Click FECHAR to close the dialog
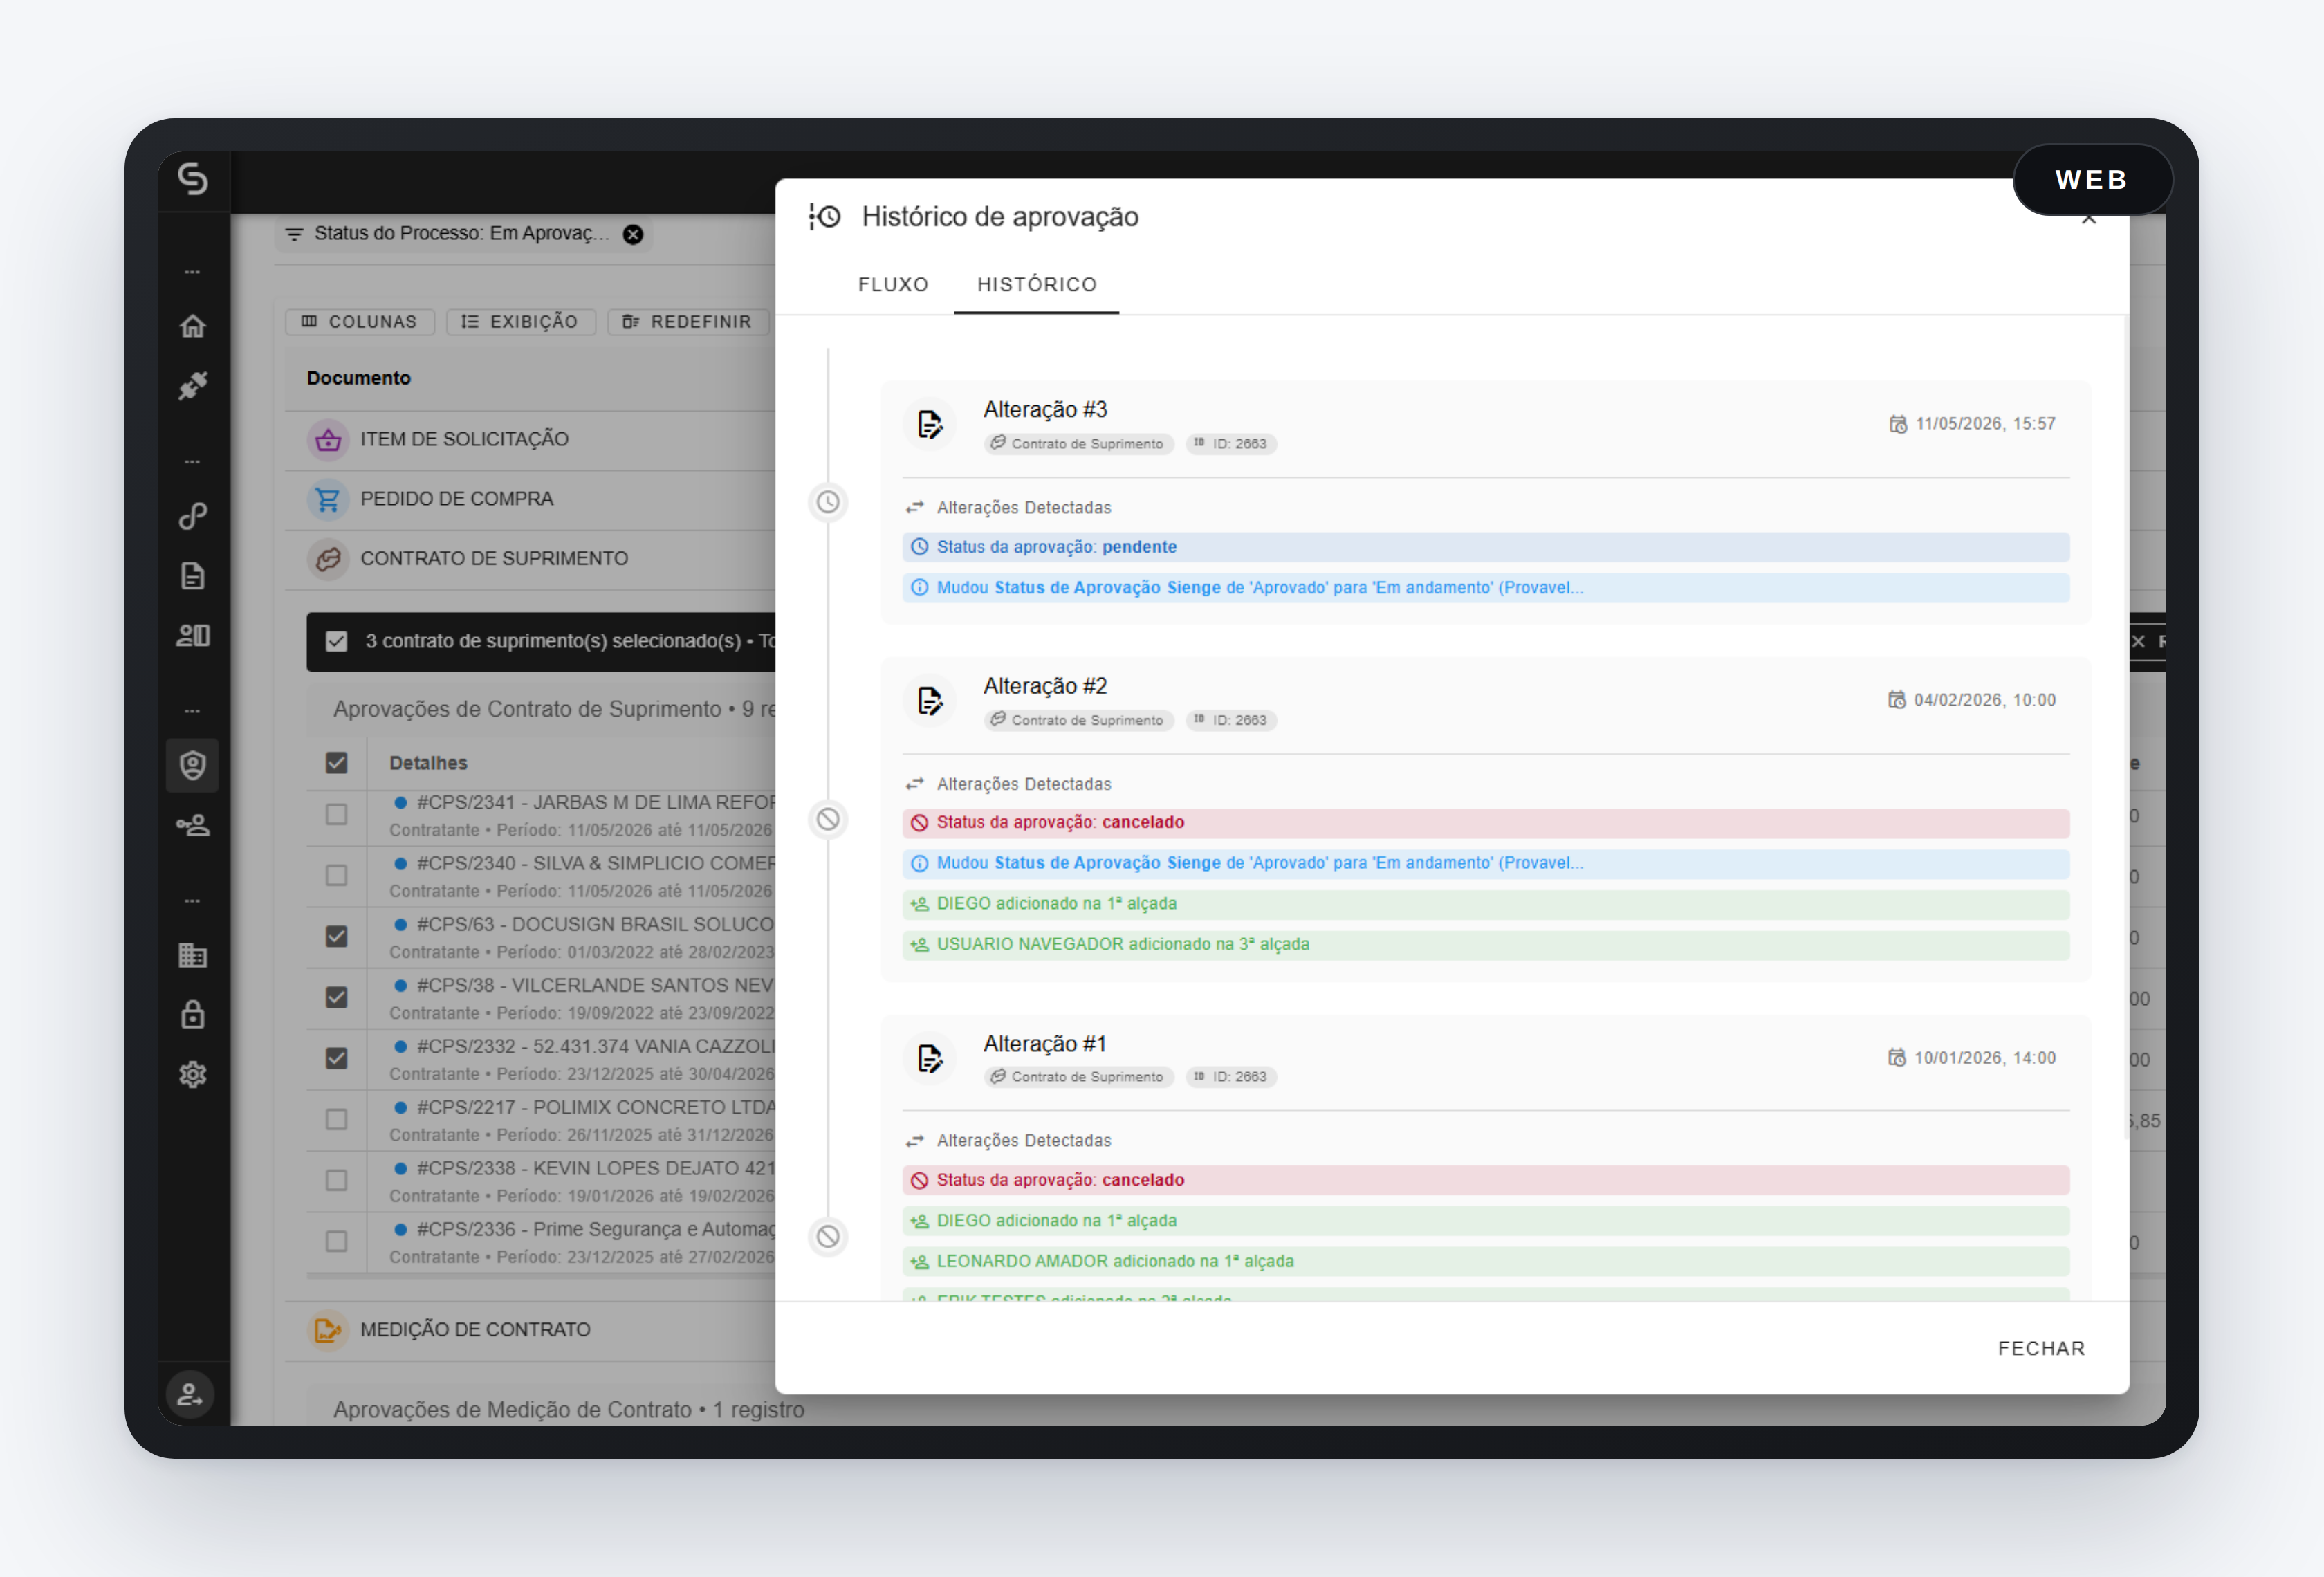Viewport: 2324px width, 1577px height. coord(2041,1349)
